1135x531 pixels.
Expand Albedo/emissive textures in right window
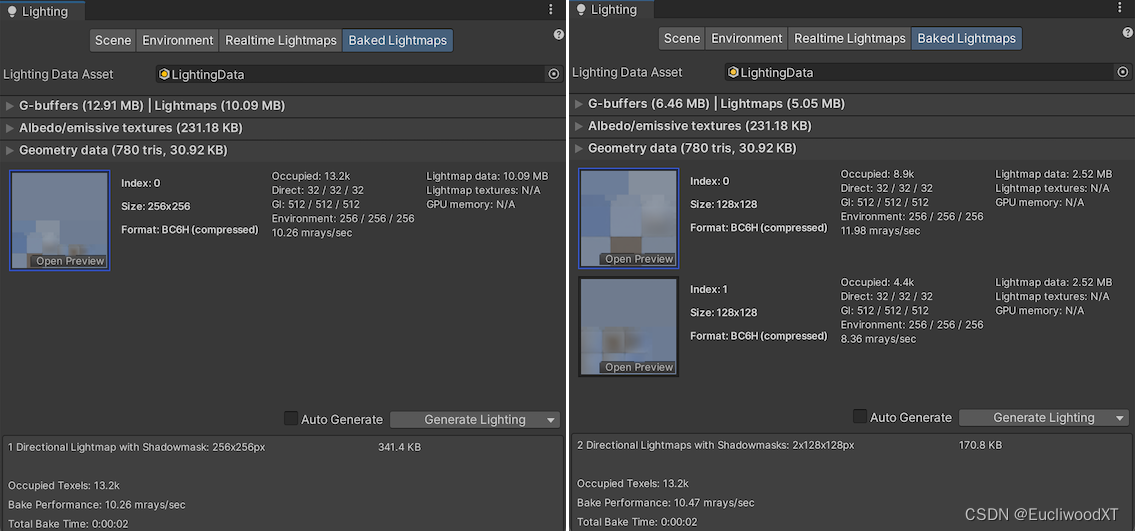(x=578, y=126)
